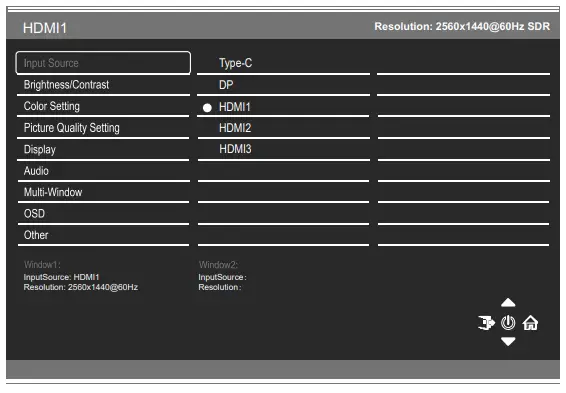The width and height of the screenshot is (566, 393).
Task: Select the up arrow navigation icon
Action: [508, 302]
